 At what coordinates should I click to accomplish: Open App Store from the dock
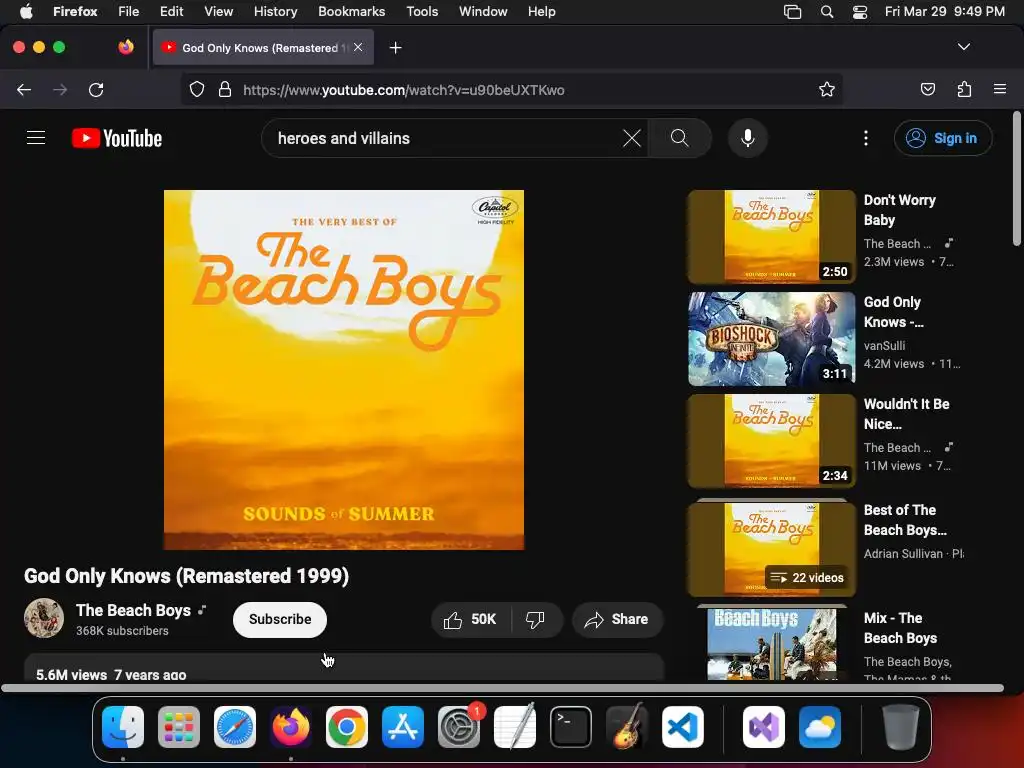point(403,727)
